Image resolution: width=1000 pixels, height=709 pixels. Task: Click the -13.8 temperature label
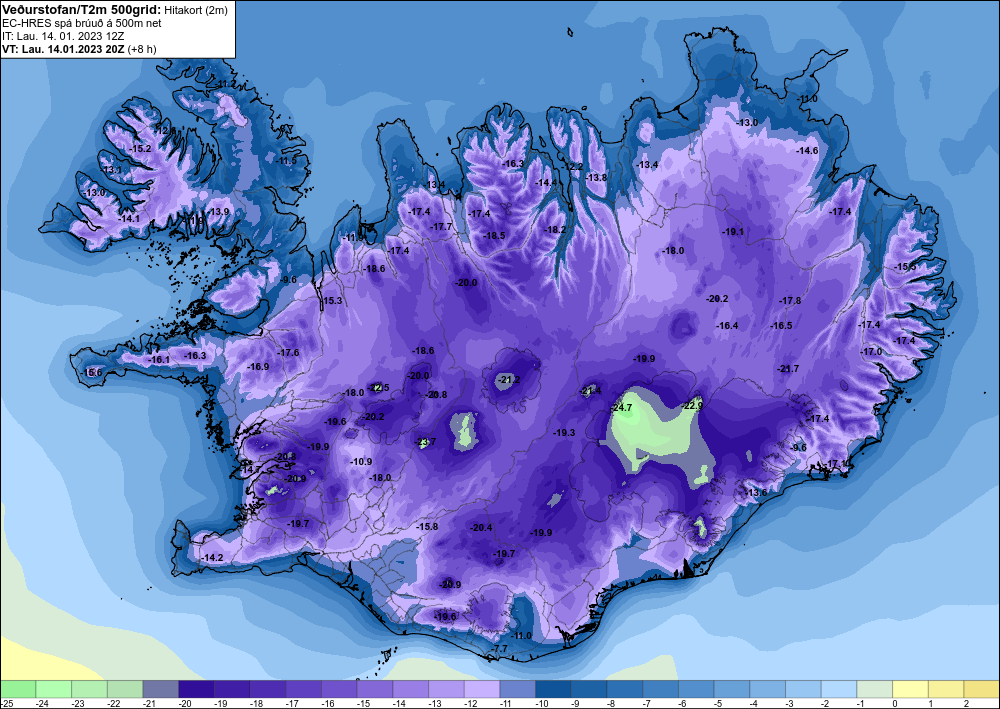point(596,177)
